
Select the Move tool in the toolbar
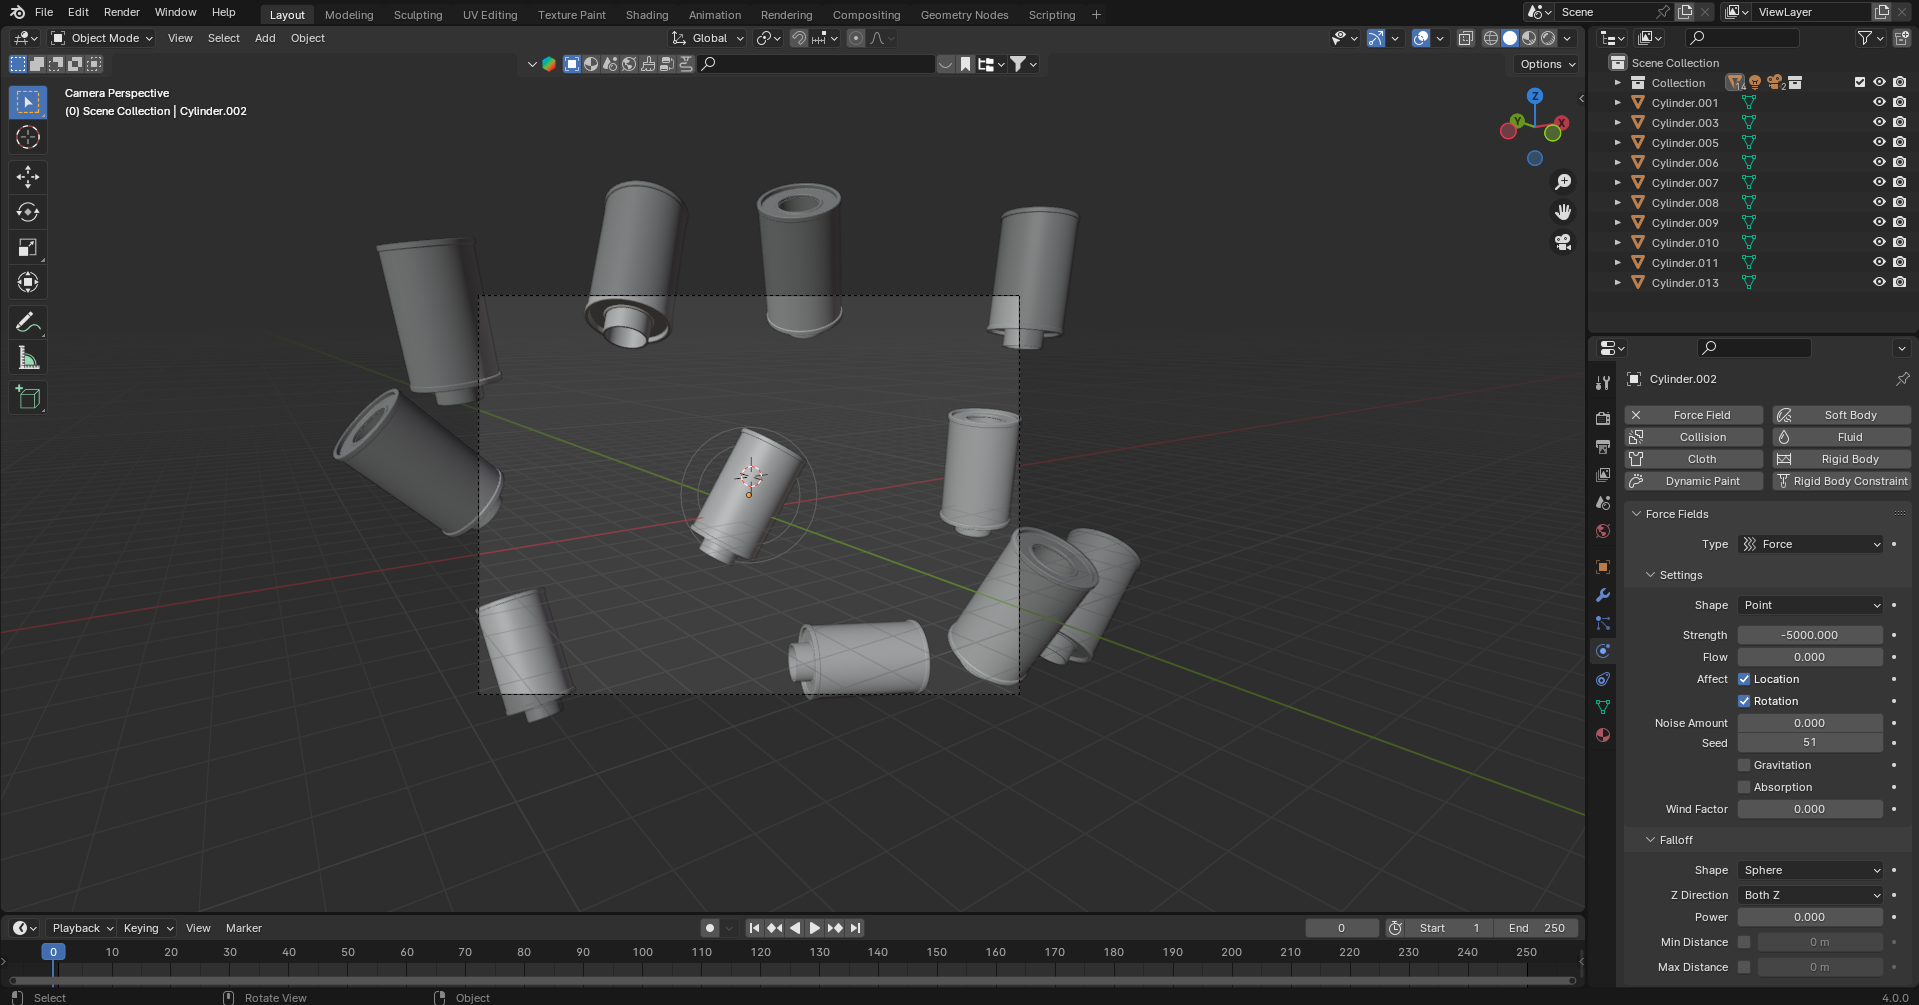28,177
